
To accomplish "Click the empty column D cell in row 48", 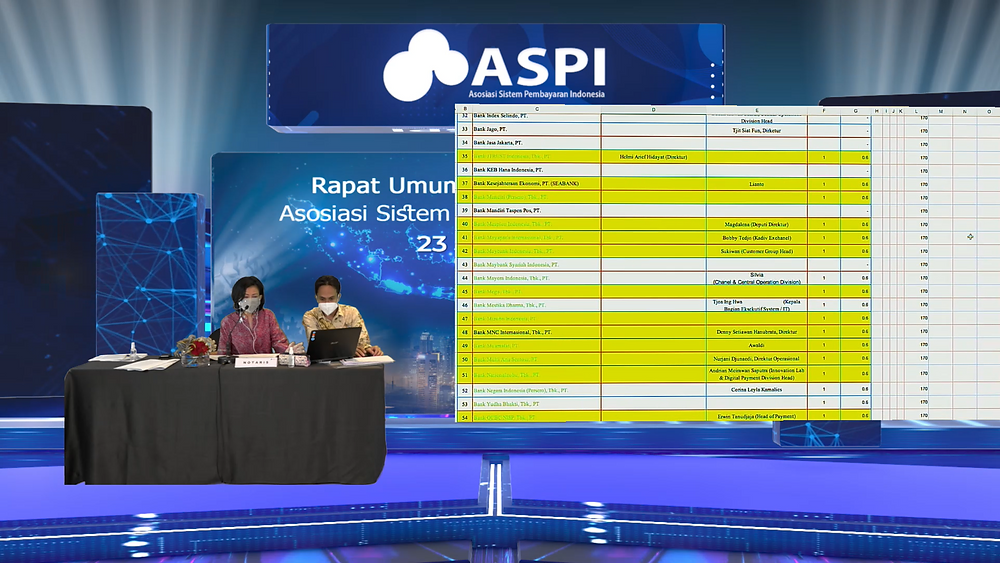I will 653,332.
